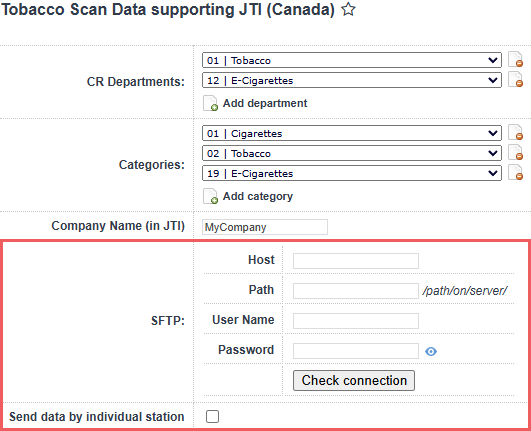Remove the 12 | E-Cigarettes department row
This screenshot has height=431, width=531.
[515, 80]
